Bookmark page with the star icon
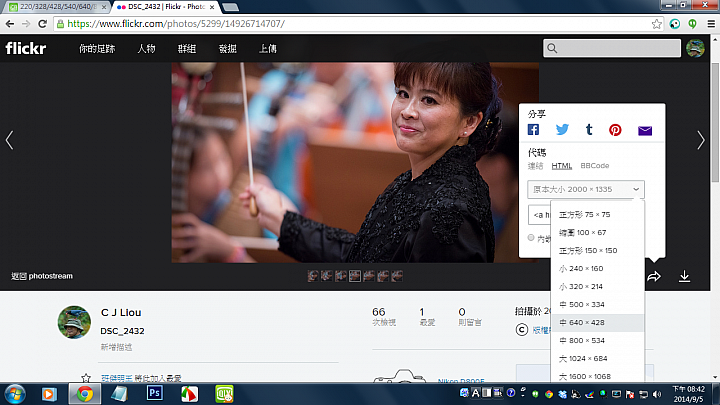This screenshot has width=720, height=405. tap(657, 24)
